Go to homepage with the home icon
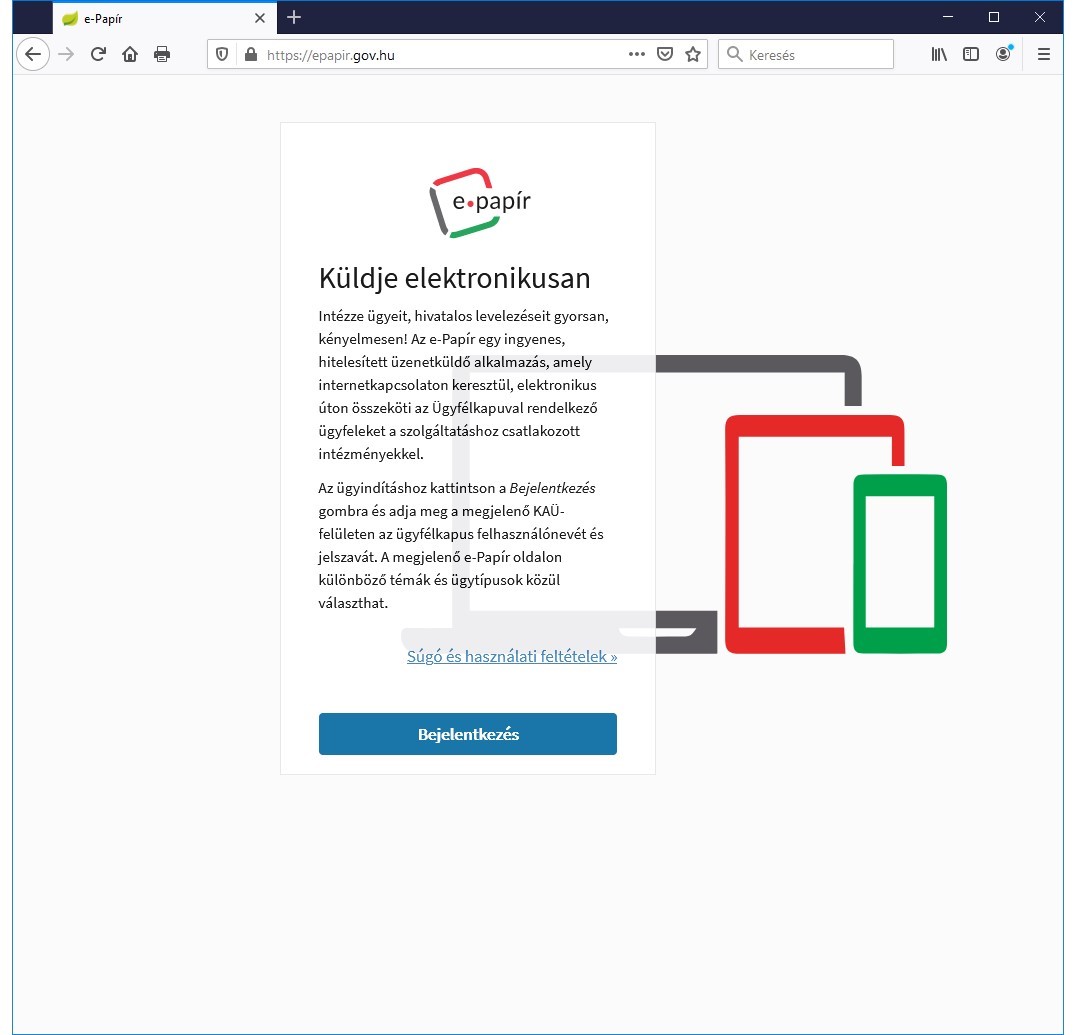1077x1035 pixels. (130, 54)
